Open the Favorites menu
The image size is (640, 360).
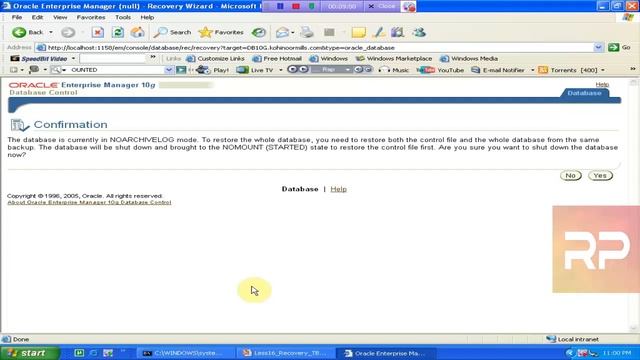coord(91,17)
